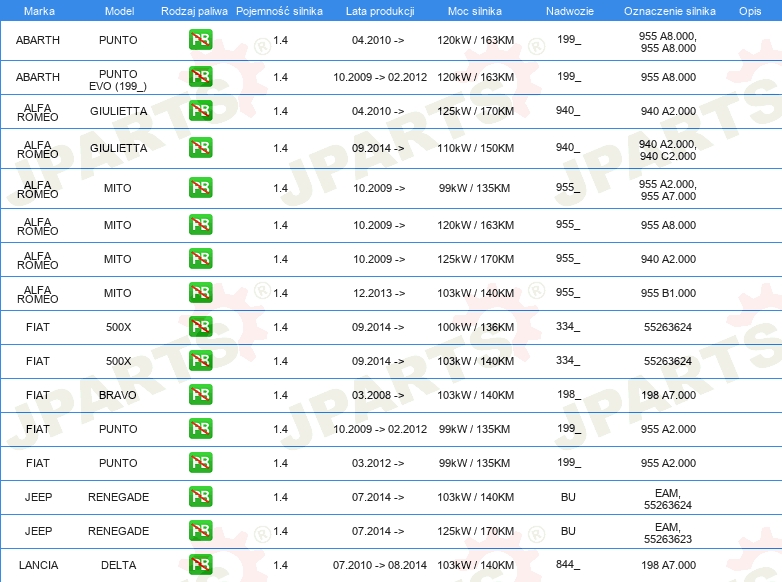Click GIULIETTA in the 09.2014 row

[119, 148]
